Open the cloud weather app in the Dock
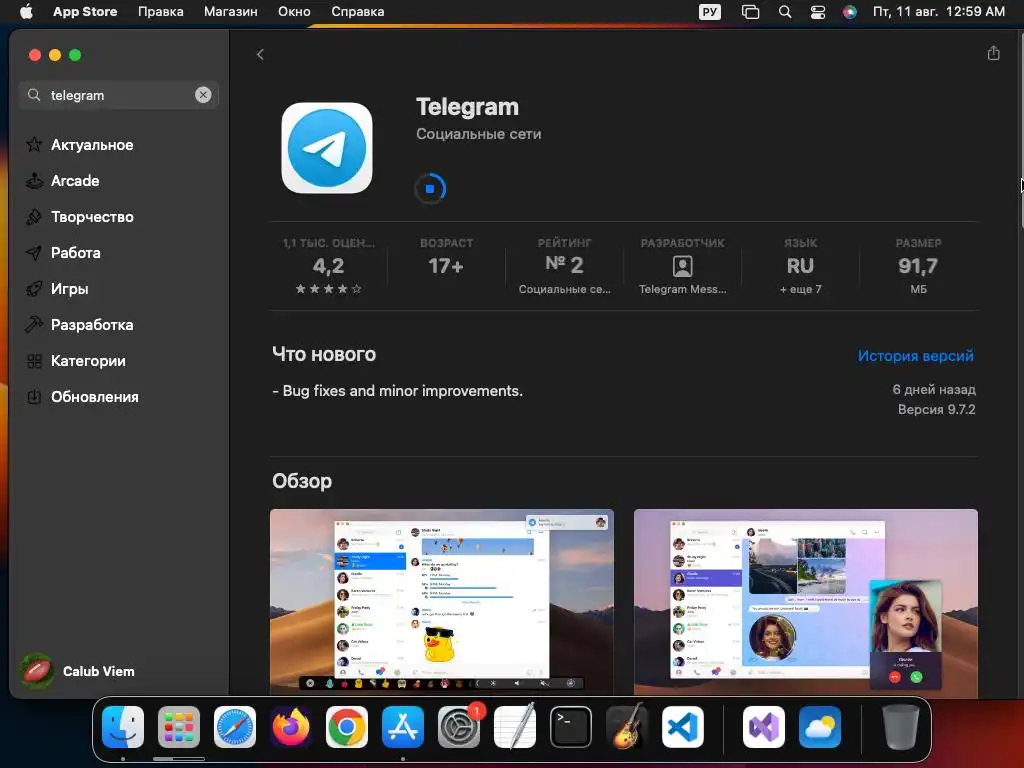The height and width of the screenshot is (768, 1024). [820, 726]
